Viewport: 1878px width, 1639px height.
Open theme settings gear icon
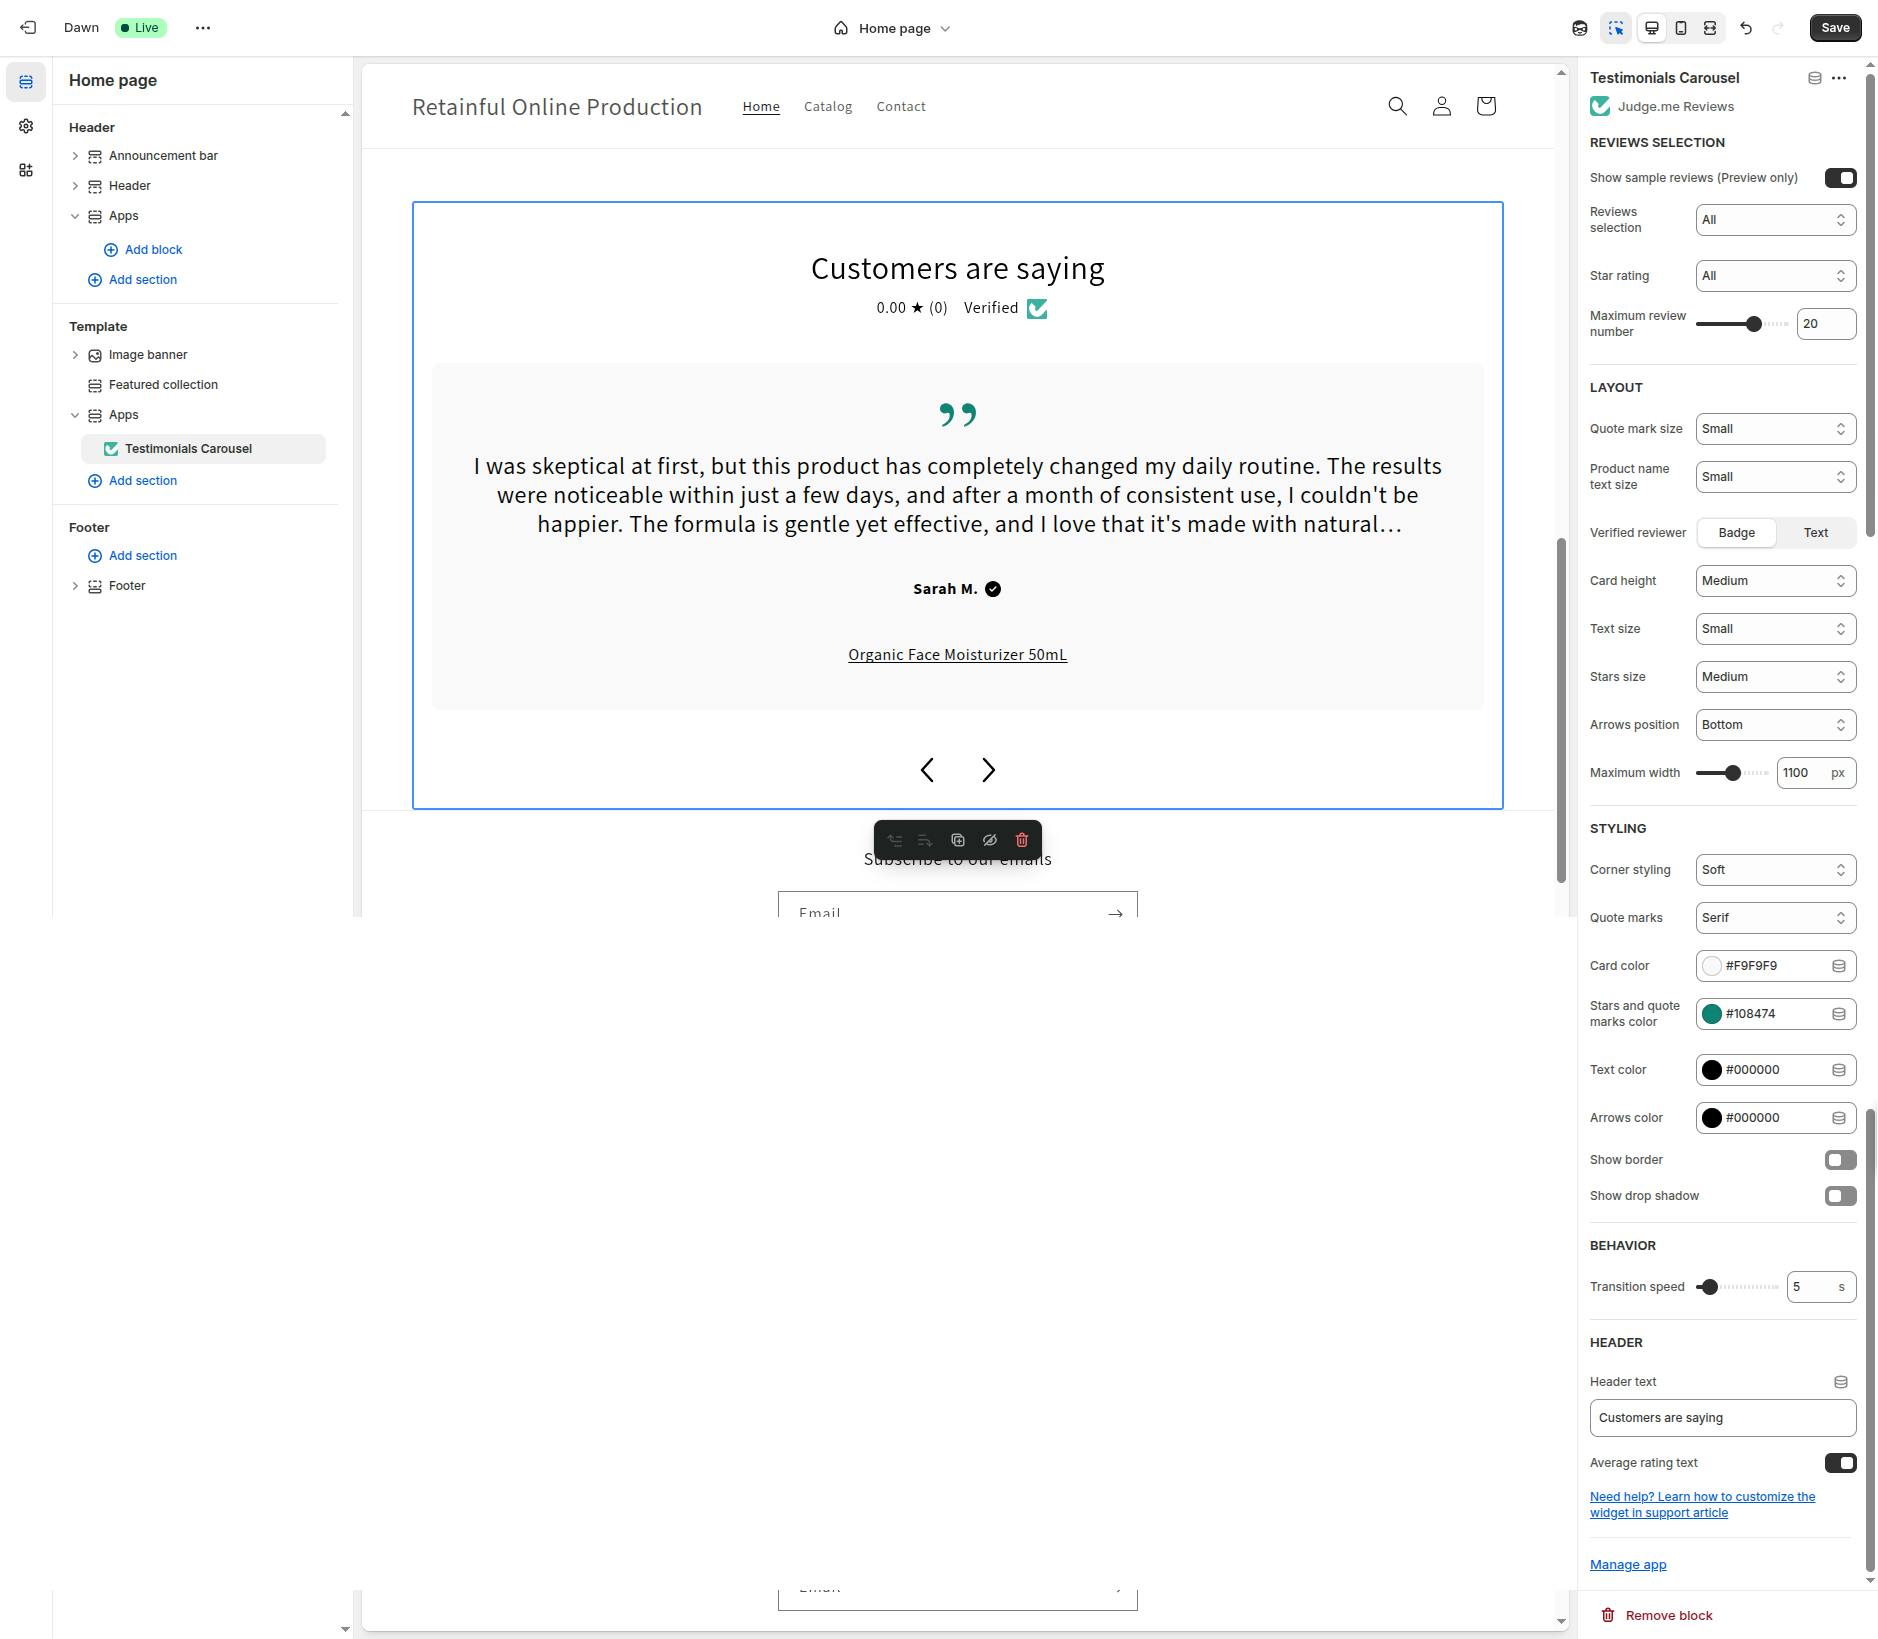pos(26,126)
